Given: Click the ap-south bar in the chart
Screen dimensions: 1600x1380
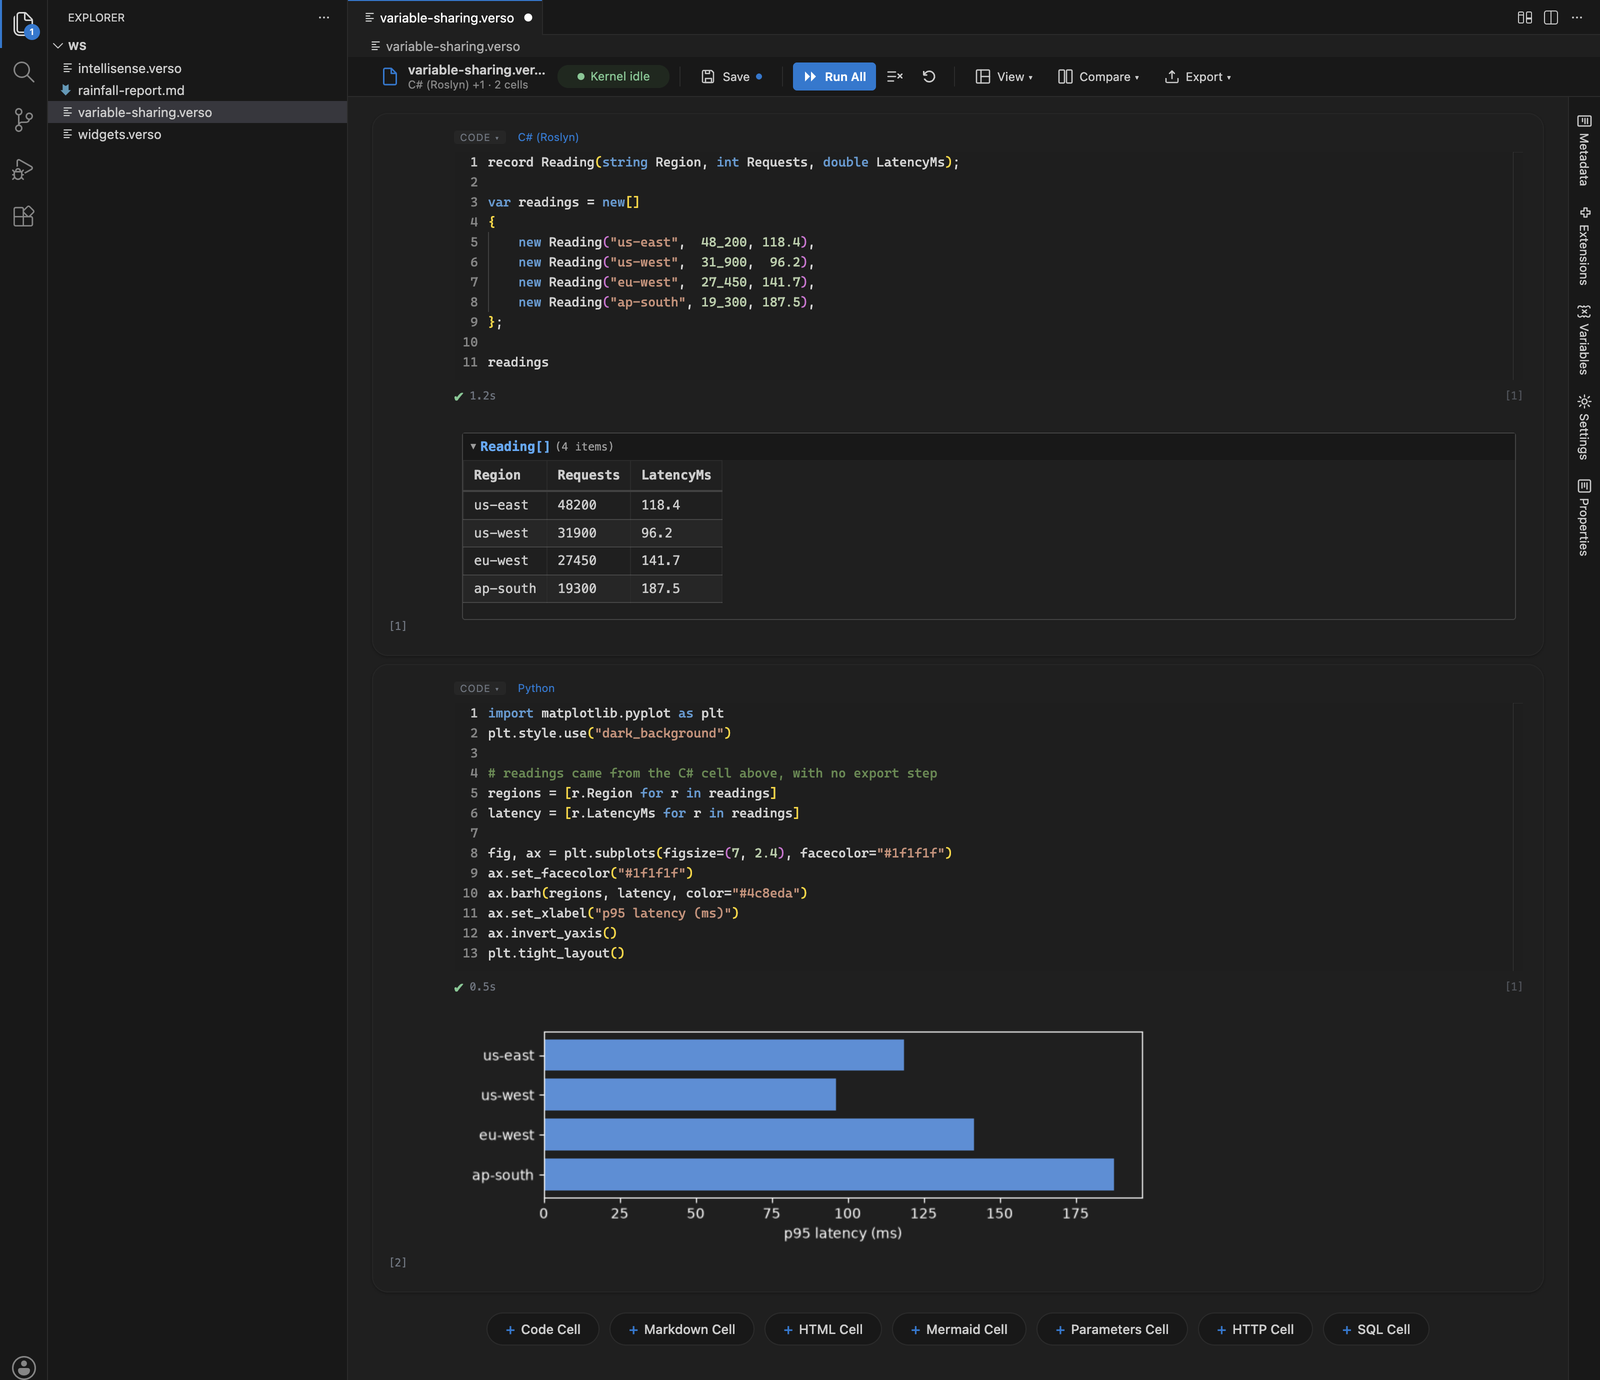Looking at the screenshot, I should (829, 1175).
